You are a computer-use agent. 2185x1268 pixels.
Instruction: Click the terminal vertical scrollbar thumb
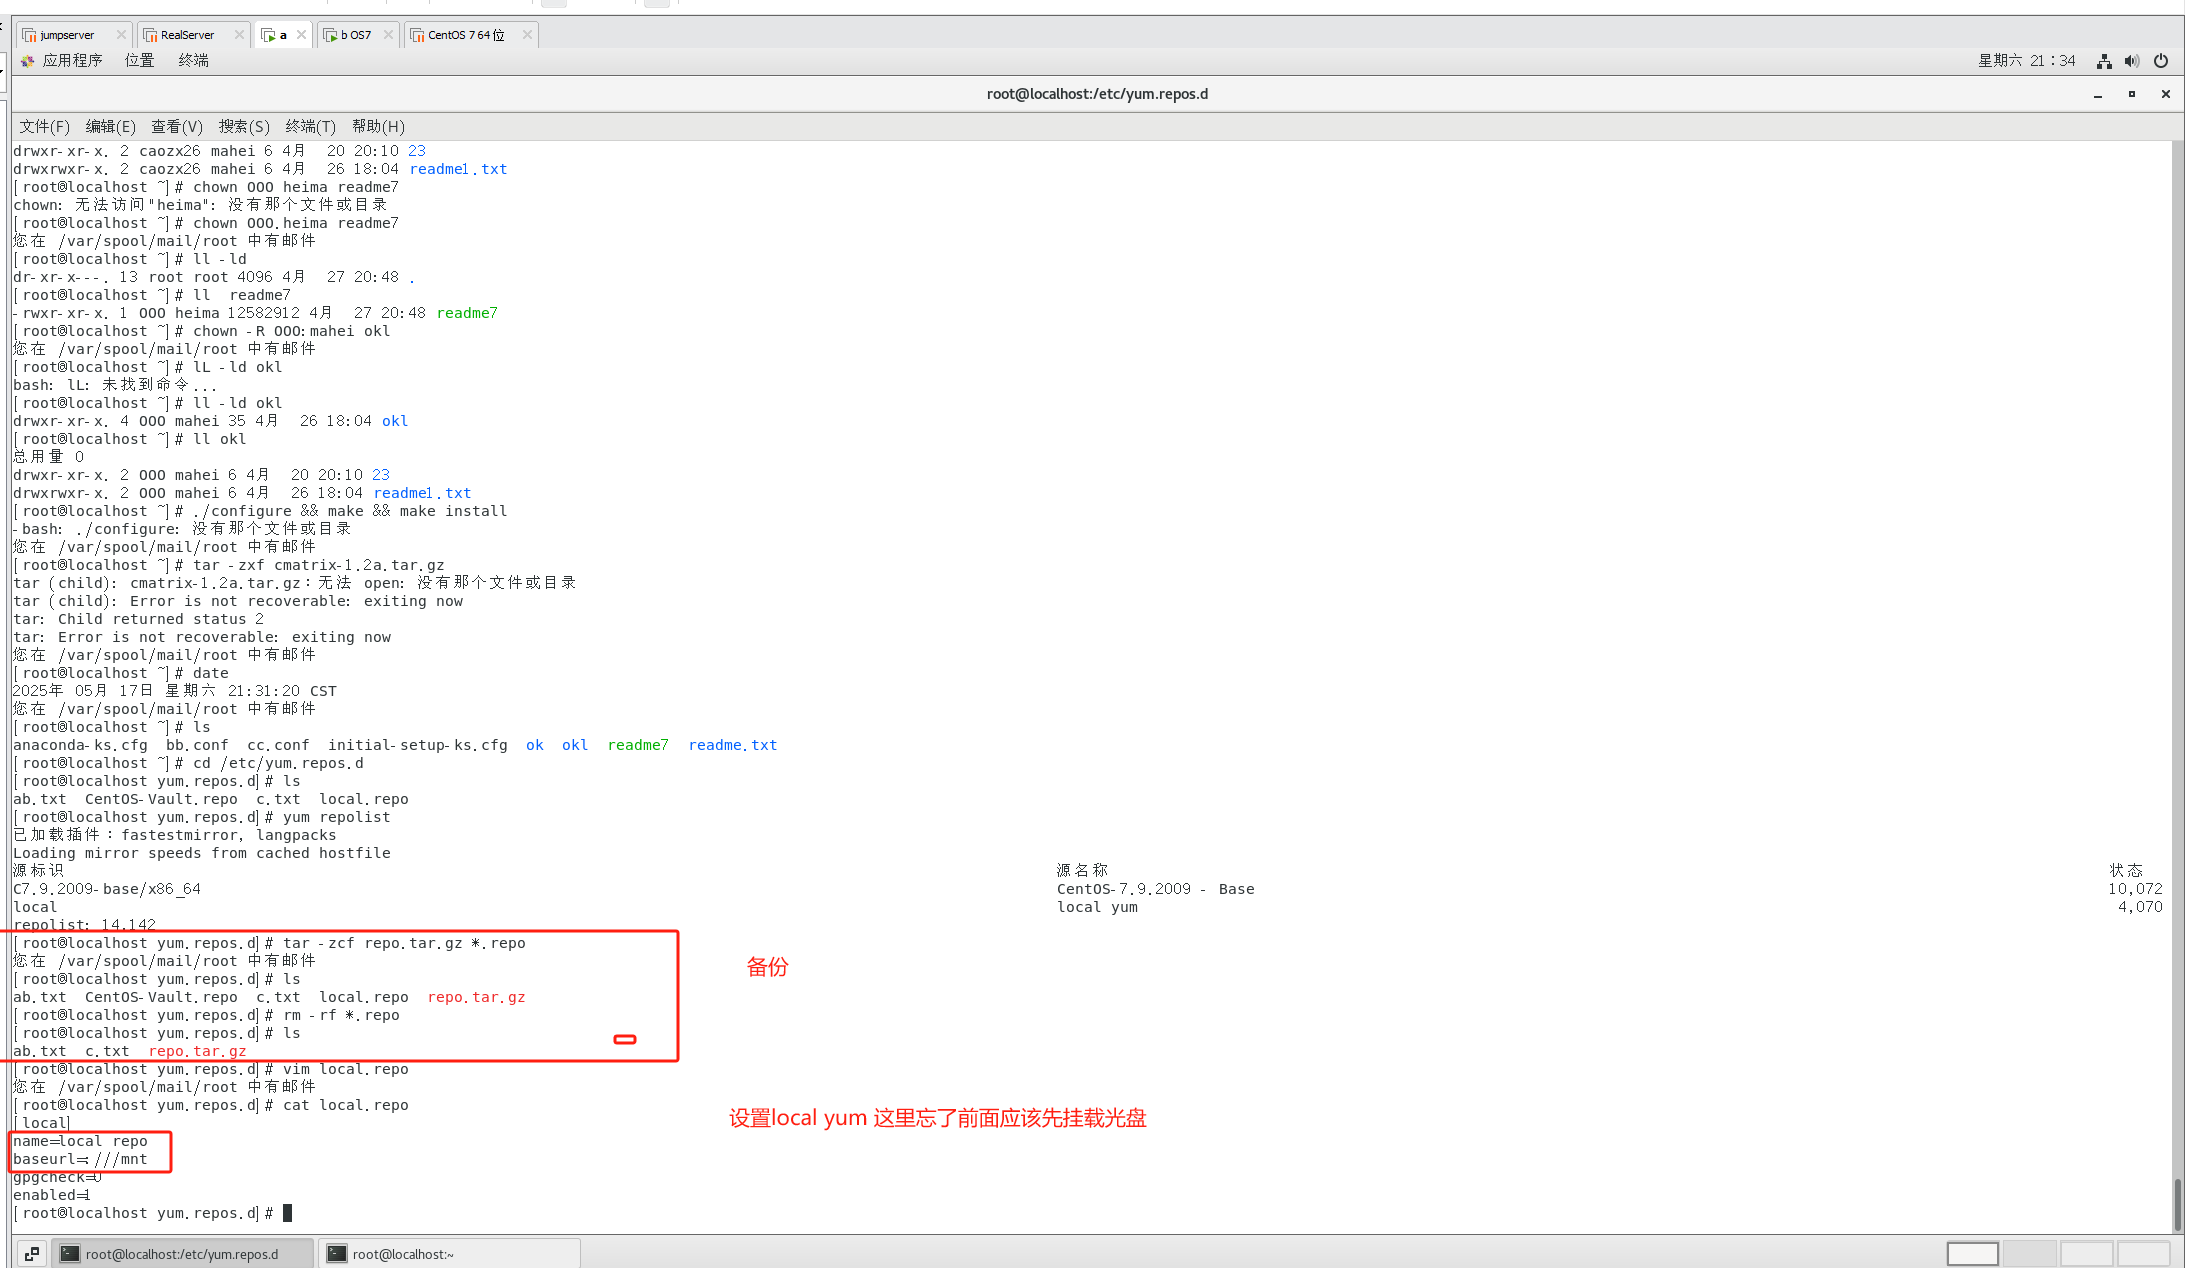tap(2177, 1204)
